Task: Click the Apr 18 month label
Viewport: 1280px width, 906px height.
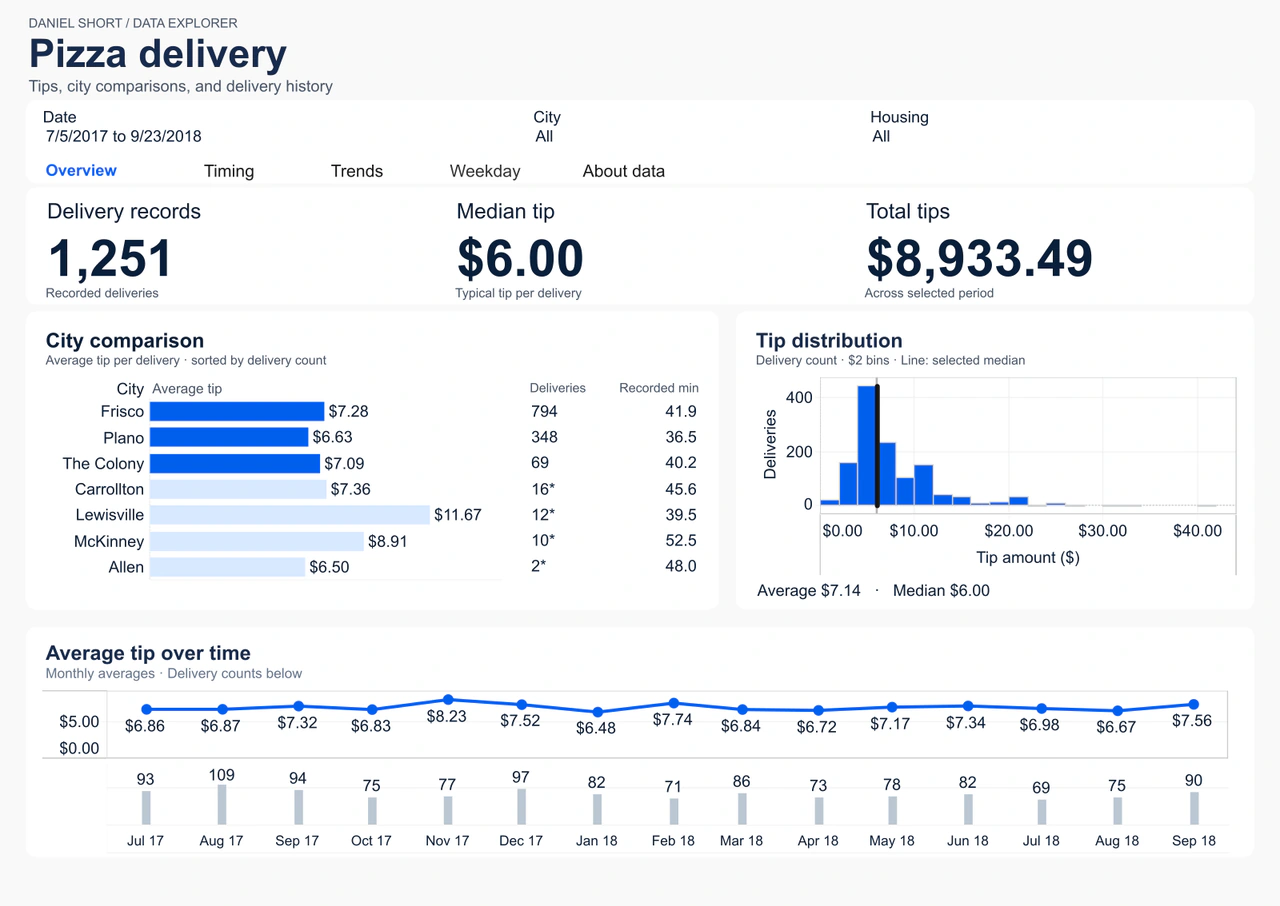Action: tap(818, 841)
